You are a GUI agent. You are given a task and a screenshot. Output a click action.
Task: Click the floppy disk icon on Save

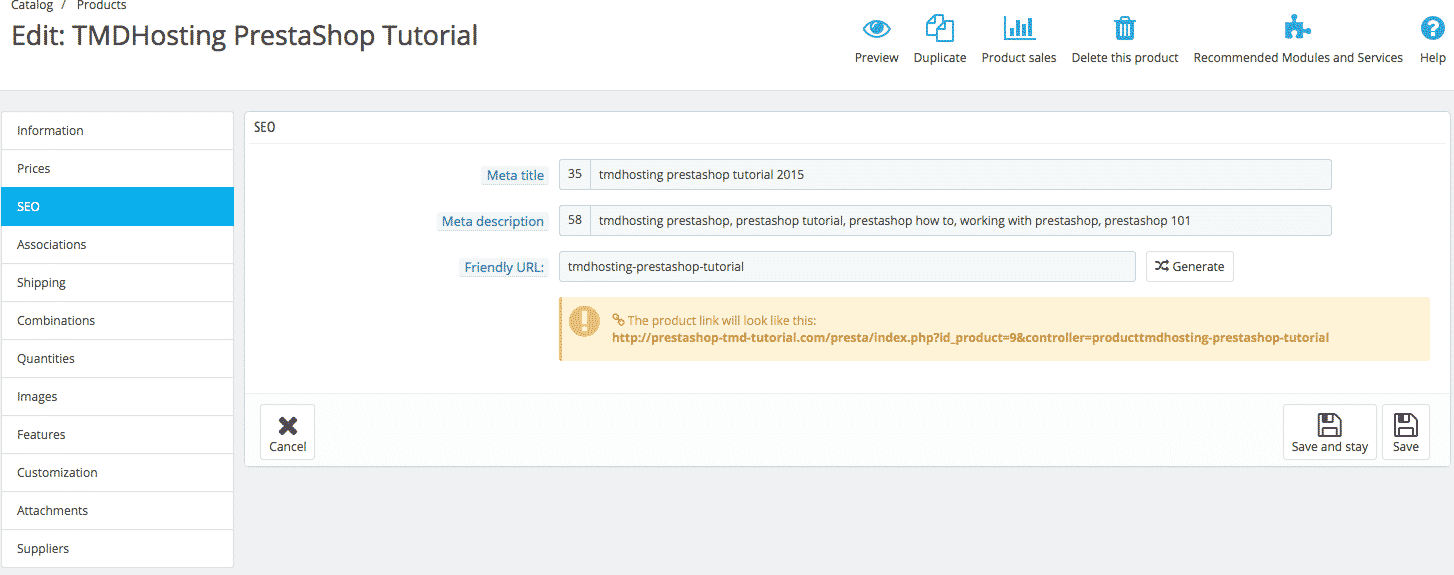pyautogui.click(x=1406, y=424)
